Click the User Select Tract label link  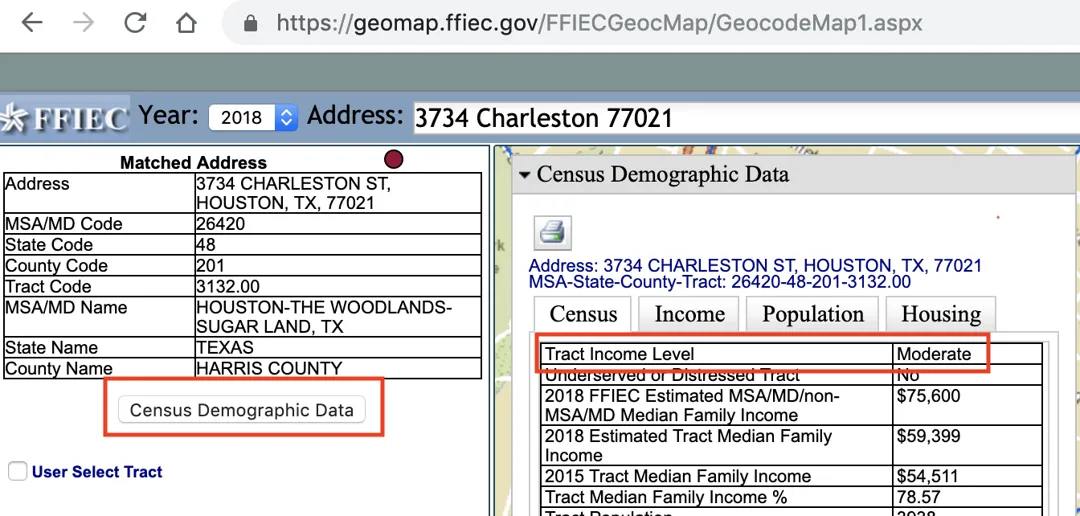point(97,472)
